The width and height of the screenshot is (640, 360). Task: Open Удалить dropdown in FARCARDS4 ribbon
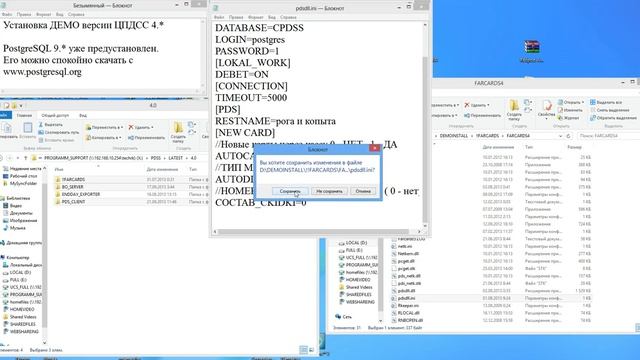(x=477, y=105)
